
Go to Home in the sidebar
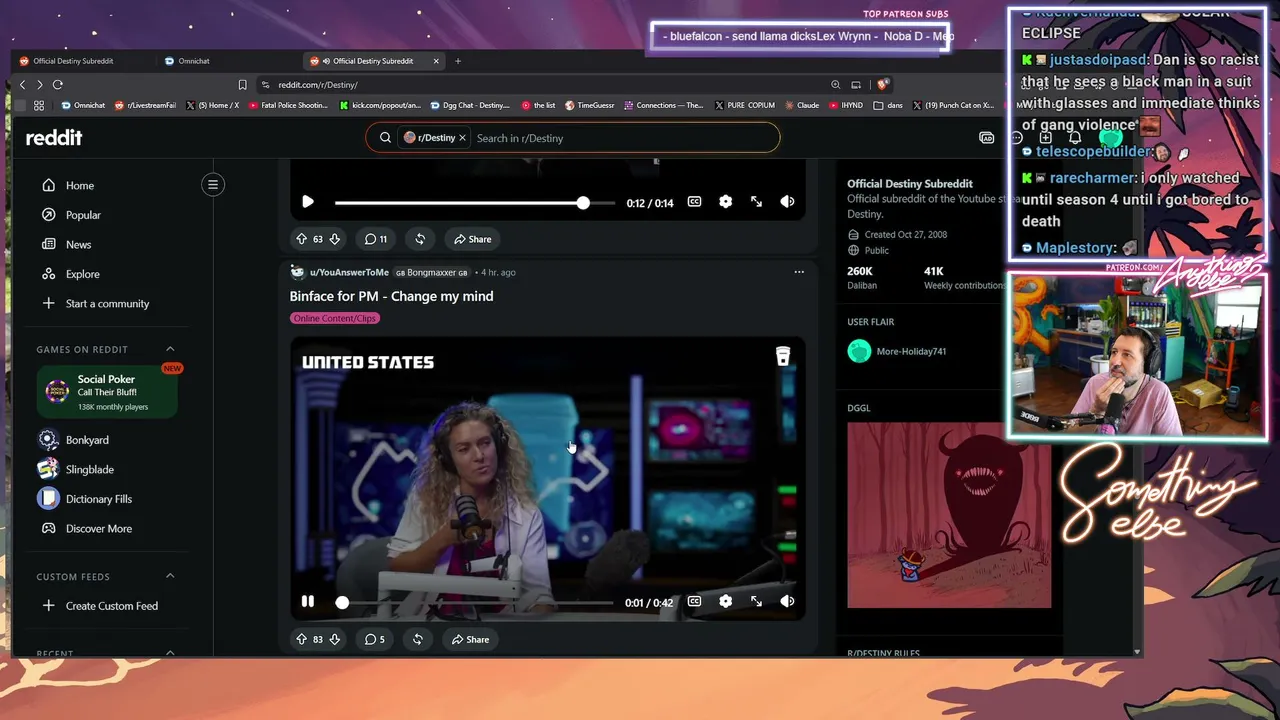80,185
